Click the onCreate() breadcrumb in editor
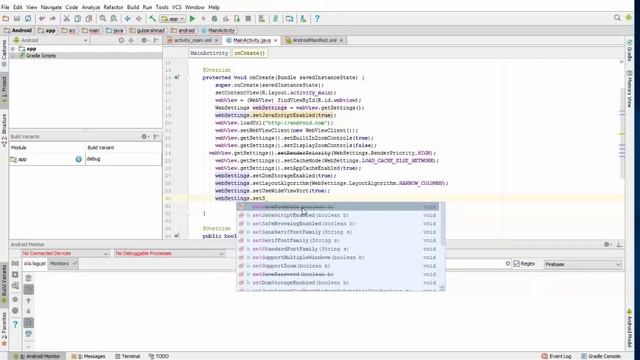This screenshot has width=640, height=360. (x=249, y=53)
